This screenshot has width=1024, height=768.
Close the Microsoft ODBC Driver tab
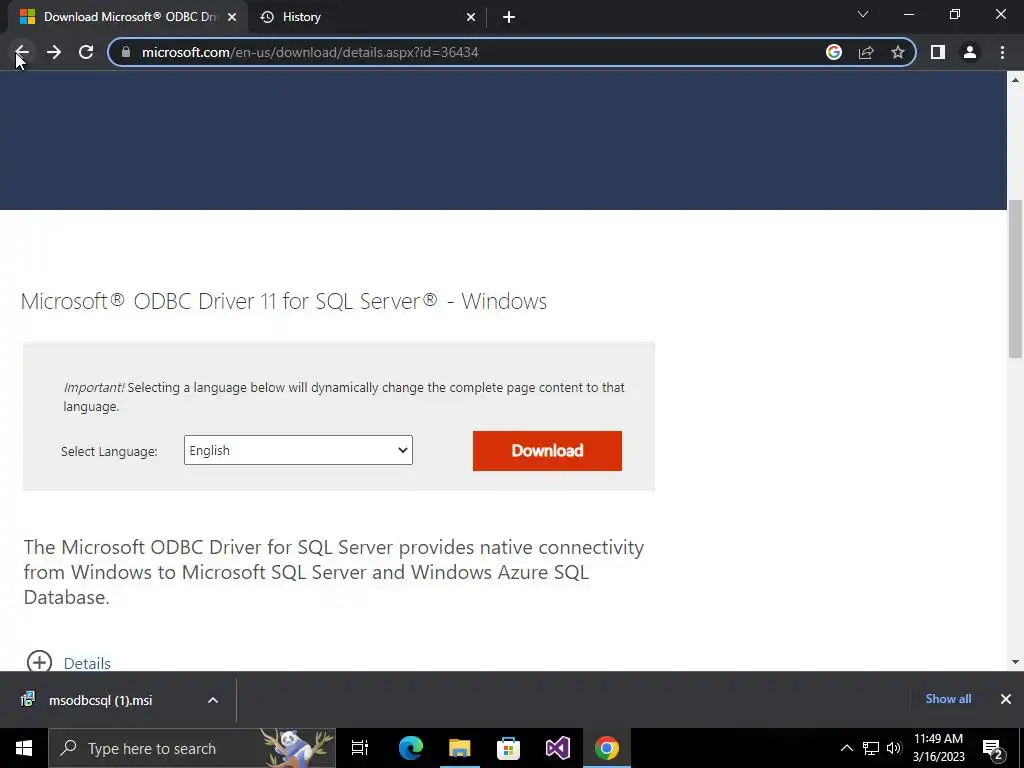coord(232,17)
